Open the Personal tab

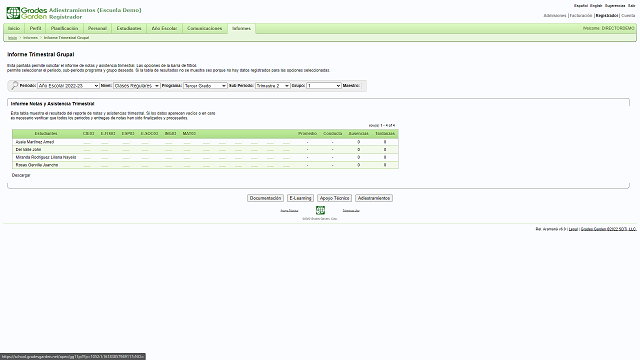[97, 29]
